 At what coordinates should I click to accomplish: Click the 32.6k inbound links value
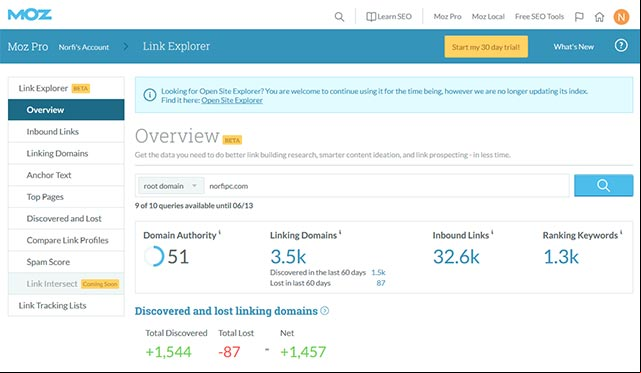pos(456,257)
